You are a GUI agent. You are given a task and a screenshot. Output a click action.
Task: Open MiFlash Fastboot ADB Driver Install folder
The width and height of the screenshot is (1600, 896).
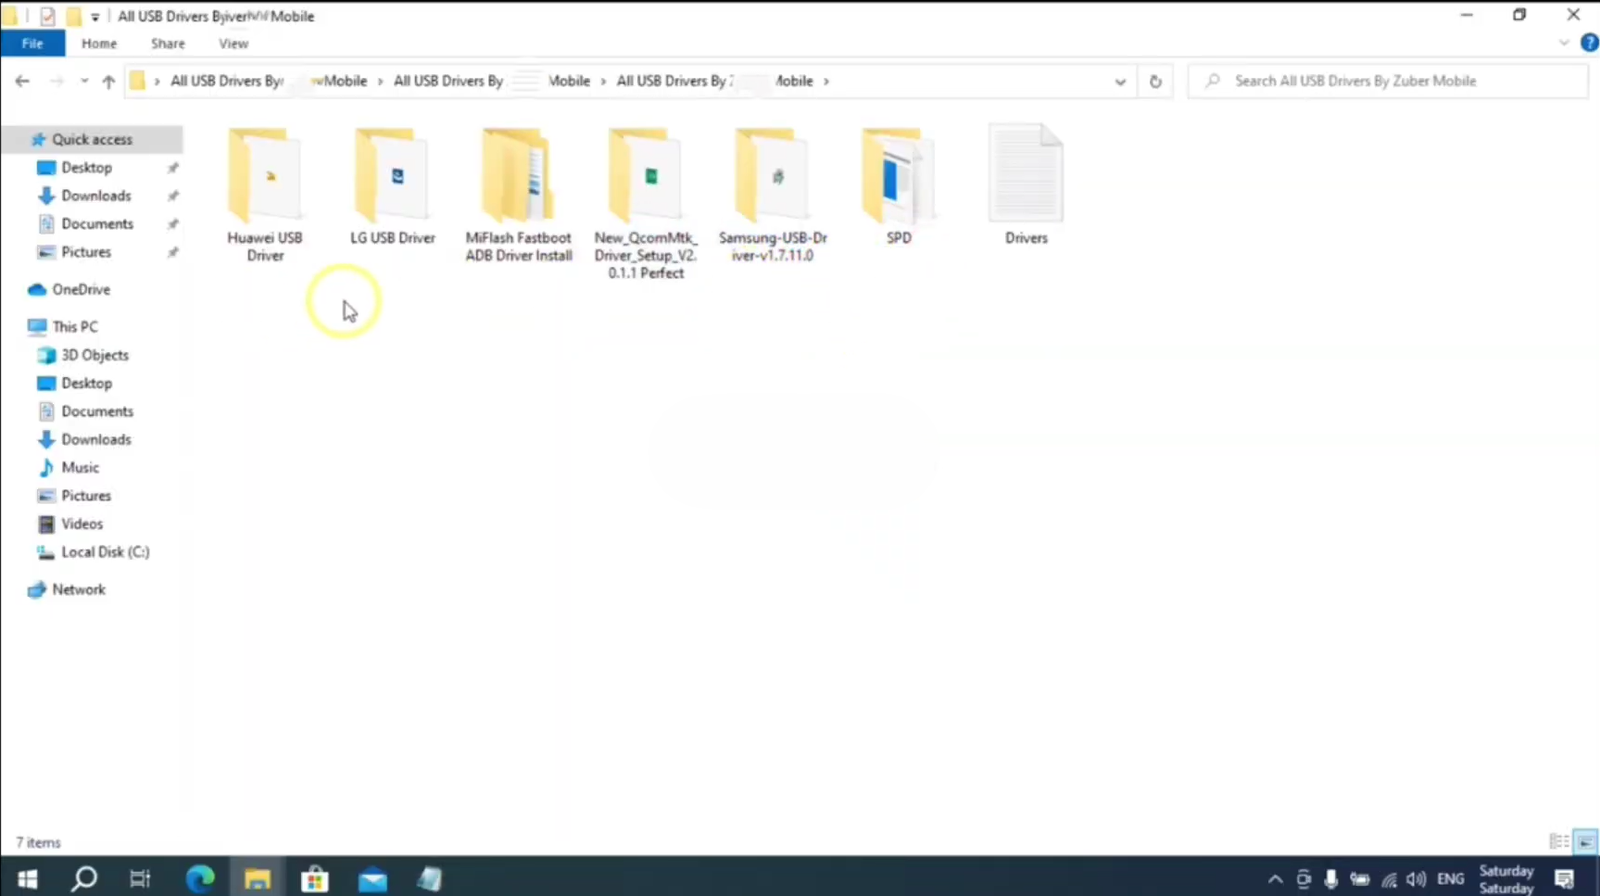click(518, 177)
